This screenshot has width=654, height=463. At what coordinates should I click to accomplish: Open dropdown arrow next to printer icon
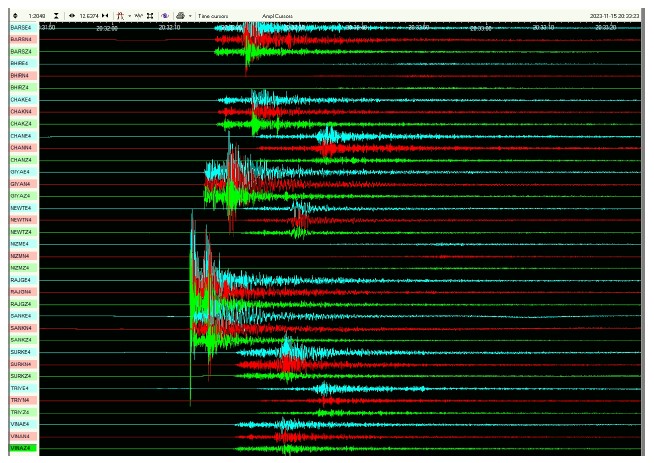pyautogui.click(x=190, y=16)
